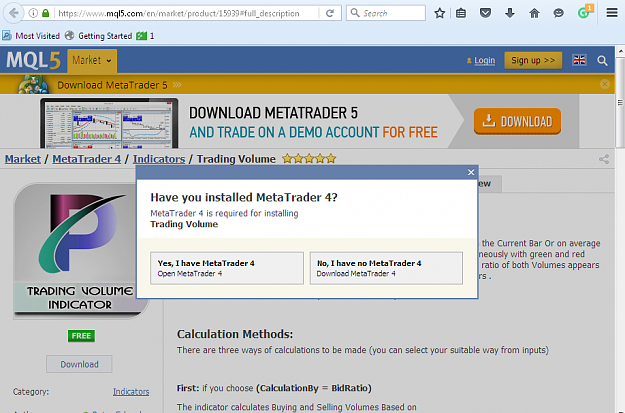625x413 pixels.
Task: Open site information icon in address bar
Action: click(33, 13)
